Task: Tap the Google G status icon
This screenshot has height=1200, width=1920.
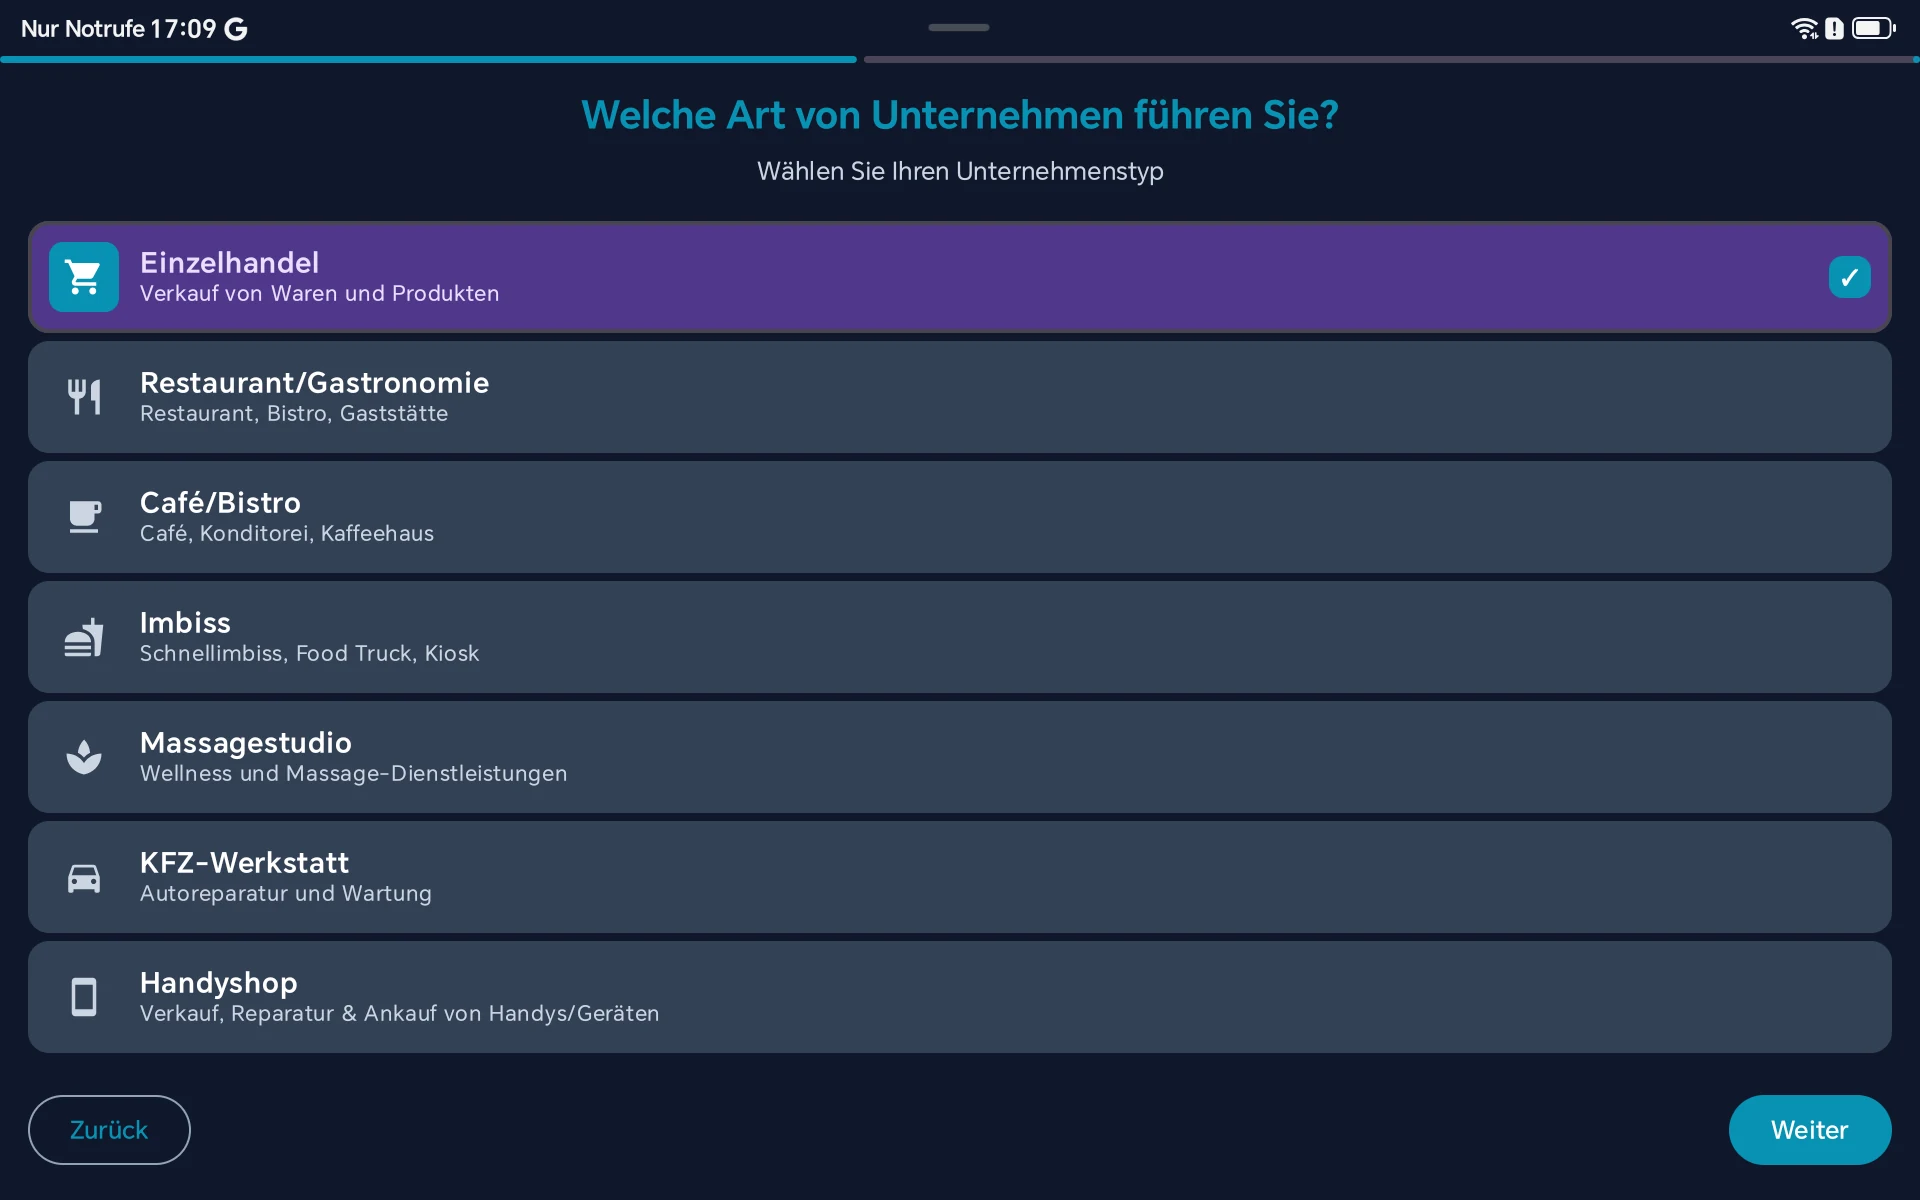Action: tap(236, 29)
